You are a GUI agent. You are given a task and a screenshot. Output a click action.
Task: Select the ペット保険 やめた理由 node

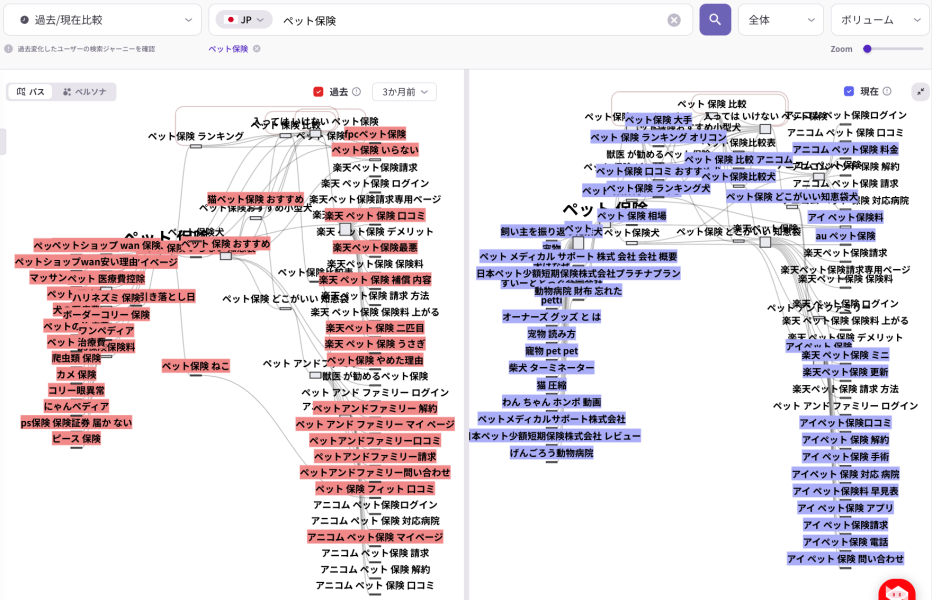(x=375, y=360)
